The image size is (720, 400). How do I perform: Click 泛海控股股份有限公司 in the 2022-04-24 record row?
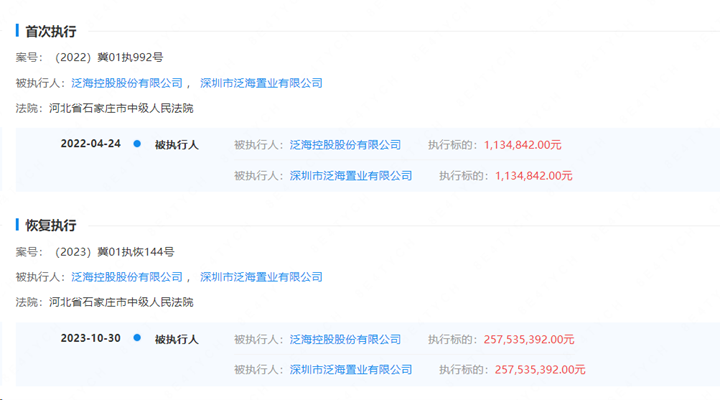click(345, 145)
